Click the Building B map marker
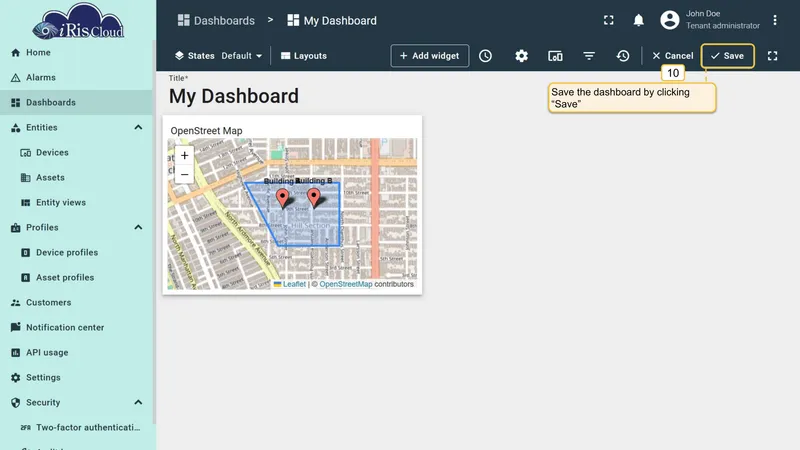Viewport: 800px width, 450px height. click(314, 197)
